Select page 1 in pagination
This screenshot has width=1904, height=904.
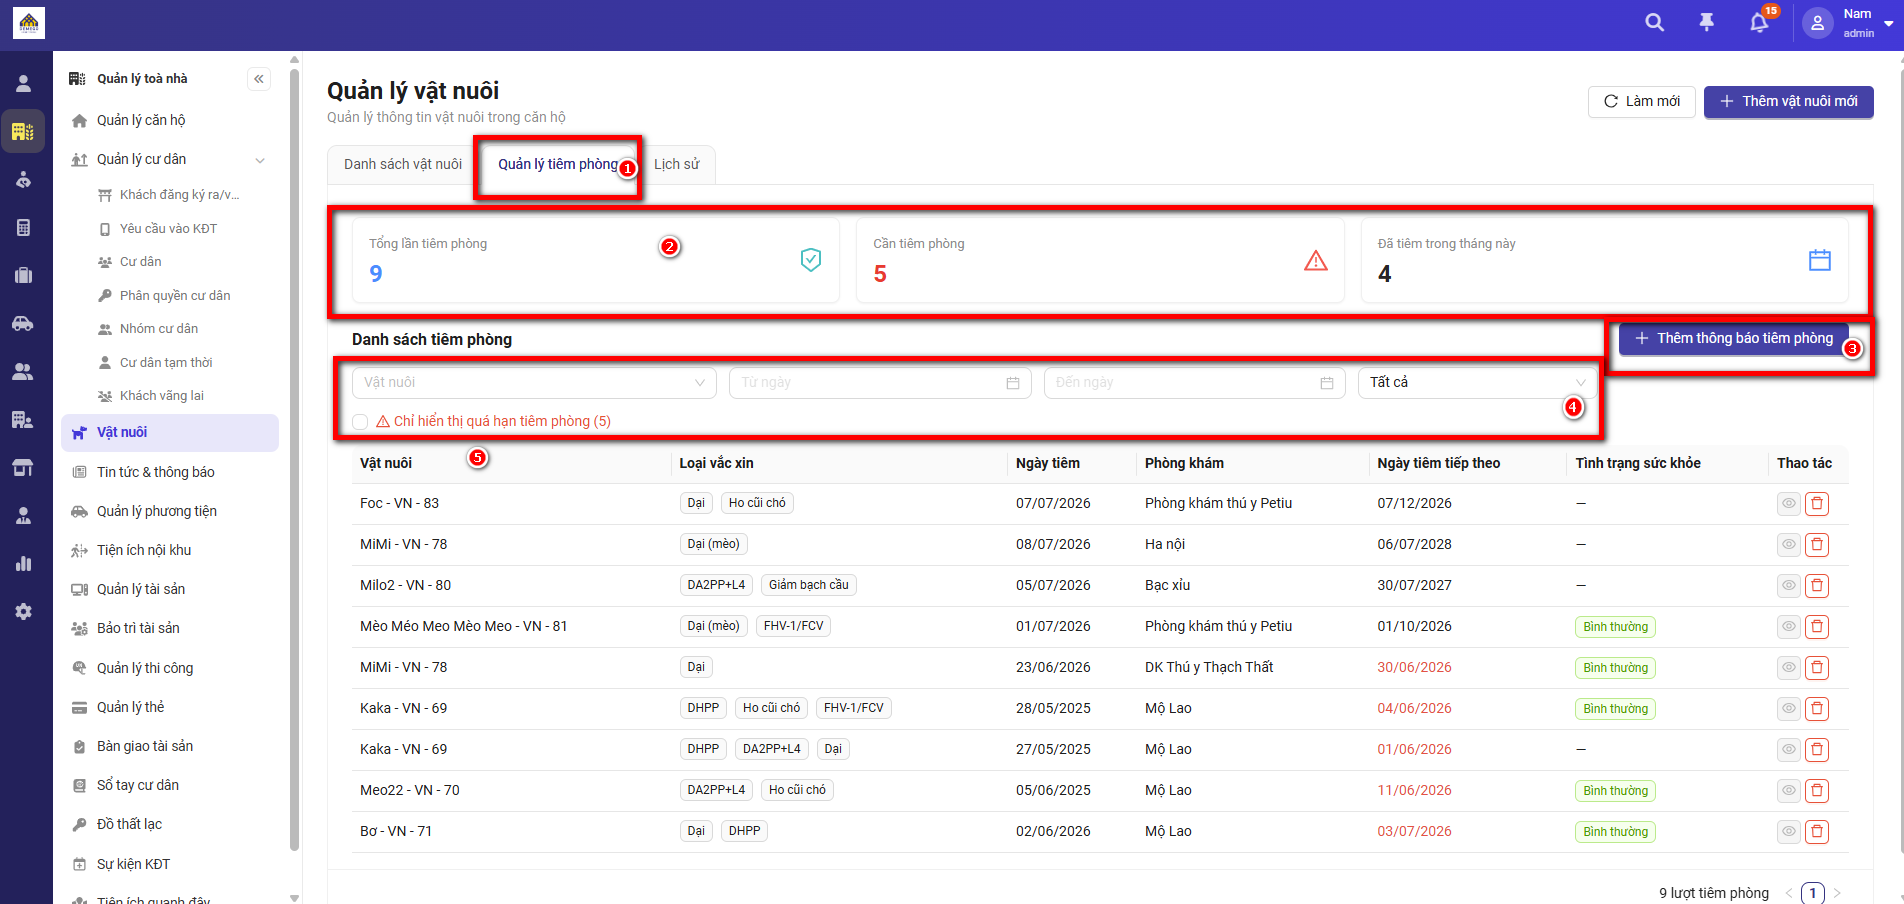(1813, 893)
